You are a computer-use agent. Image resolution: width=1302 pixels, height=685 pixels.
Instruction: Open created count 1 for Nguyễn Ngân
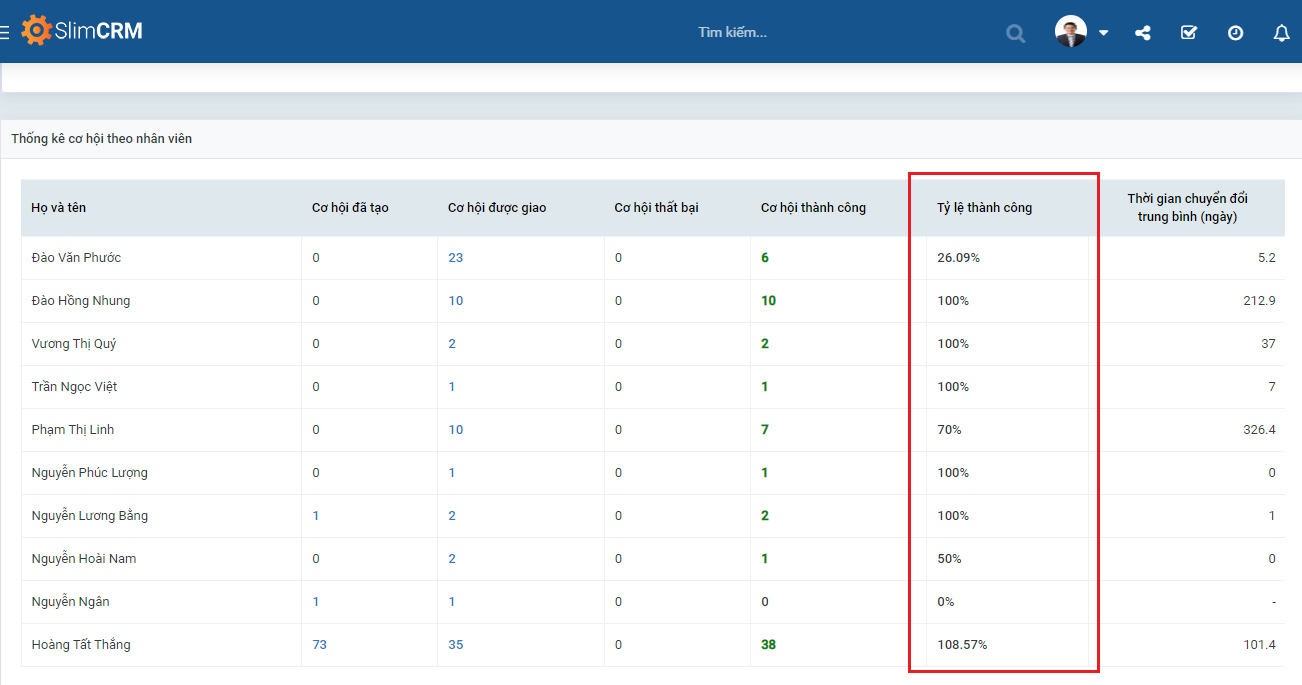pyautogui.click(x=316, y=602)
